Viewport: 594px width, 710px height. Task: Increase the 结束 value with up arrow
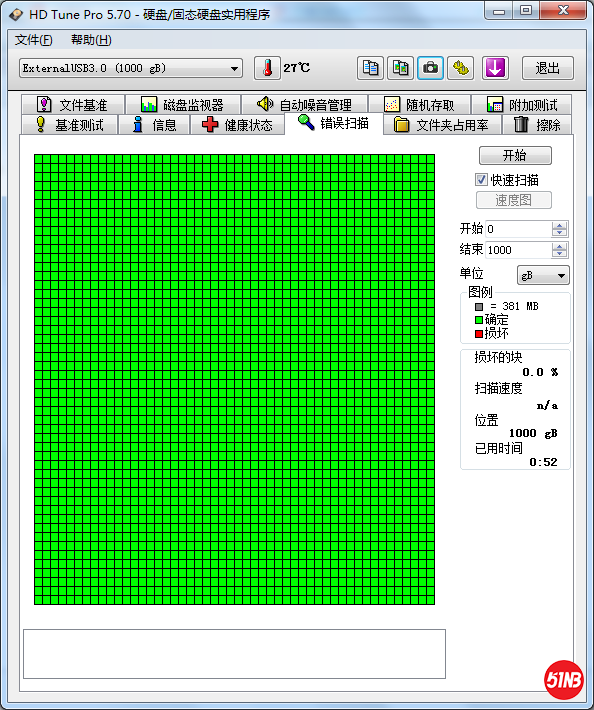point(560,246)
